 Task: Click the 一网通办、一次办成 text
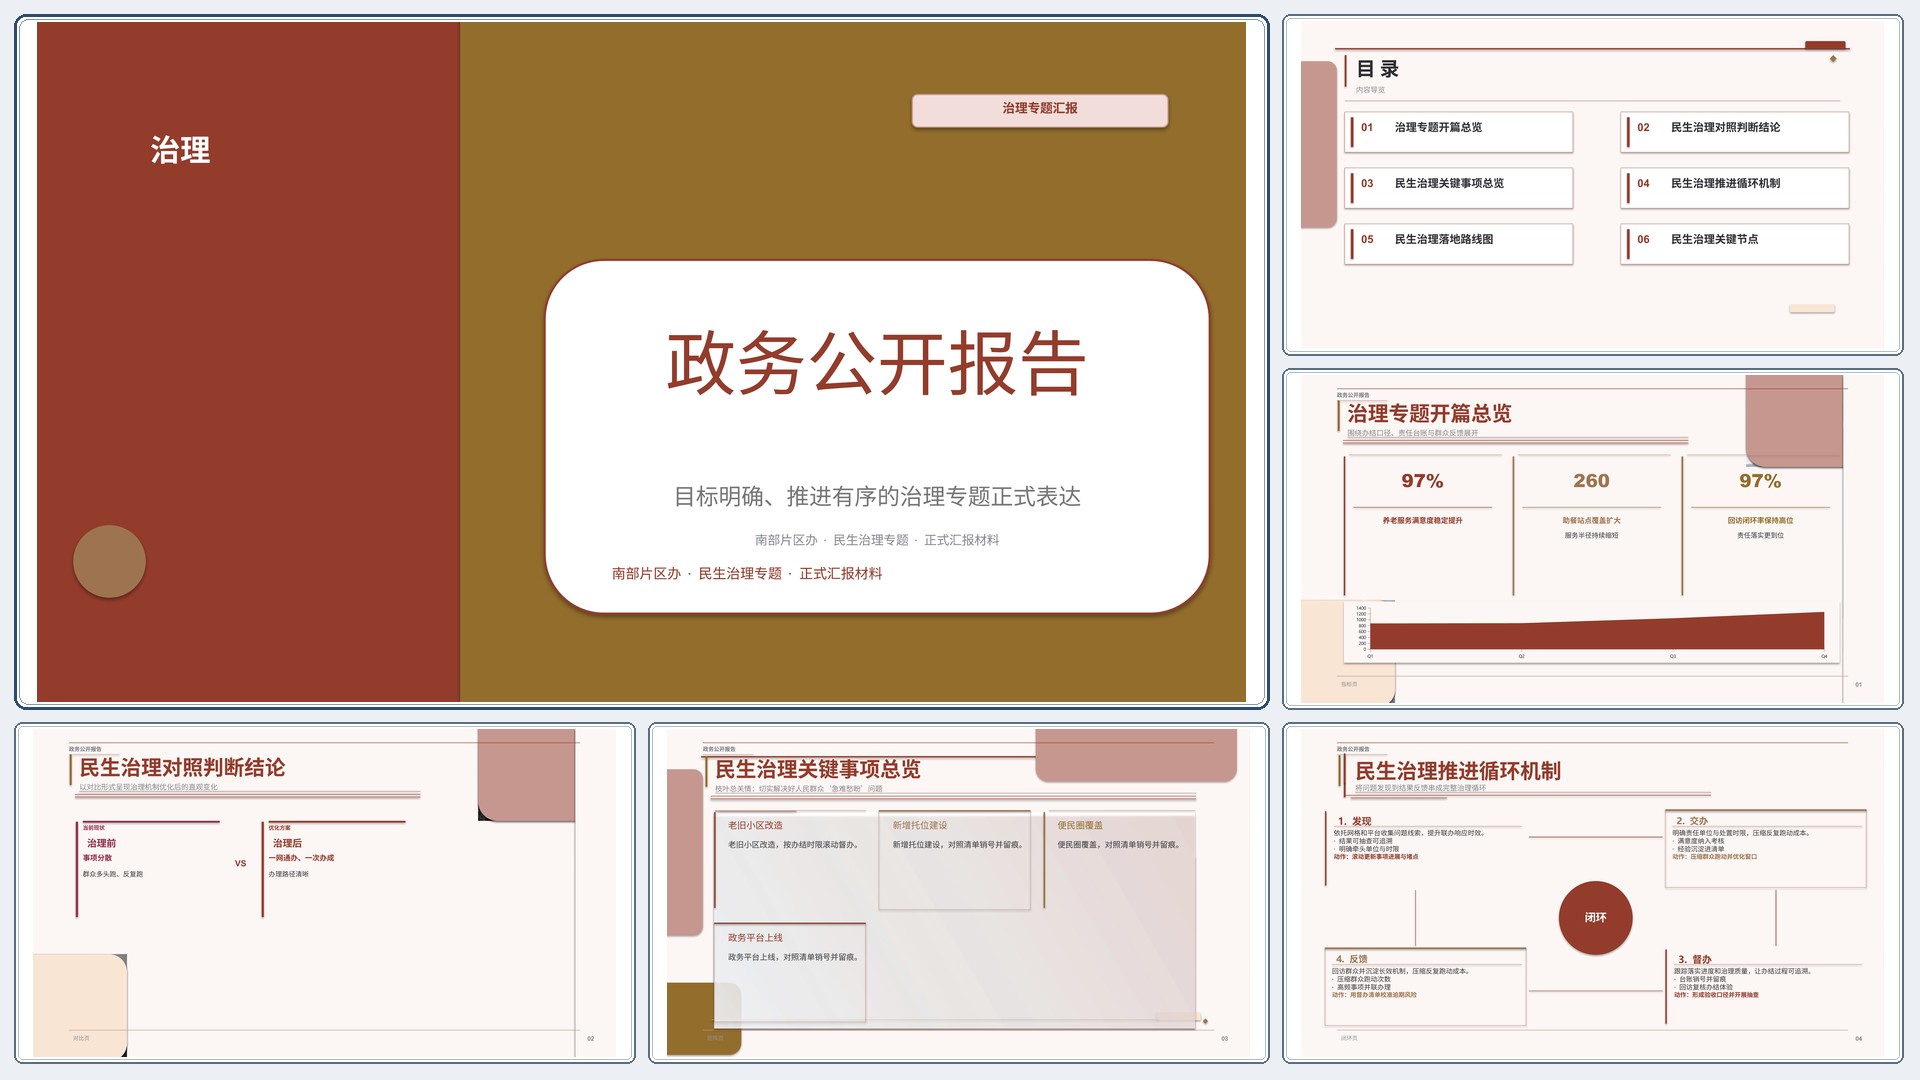301,859
